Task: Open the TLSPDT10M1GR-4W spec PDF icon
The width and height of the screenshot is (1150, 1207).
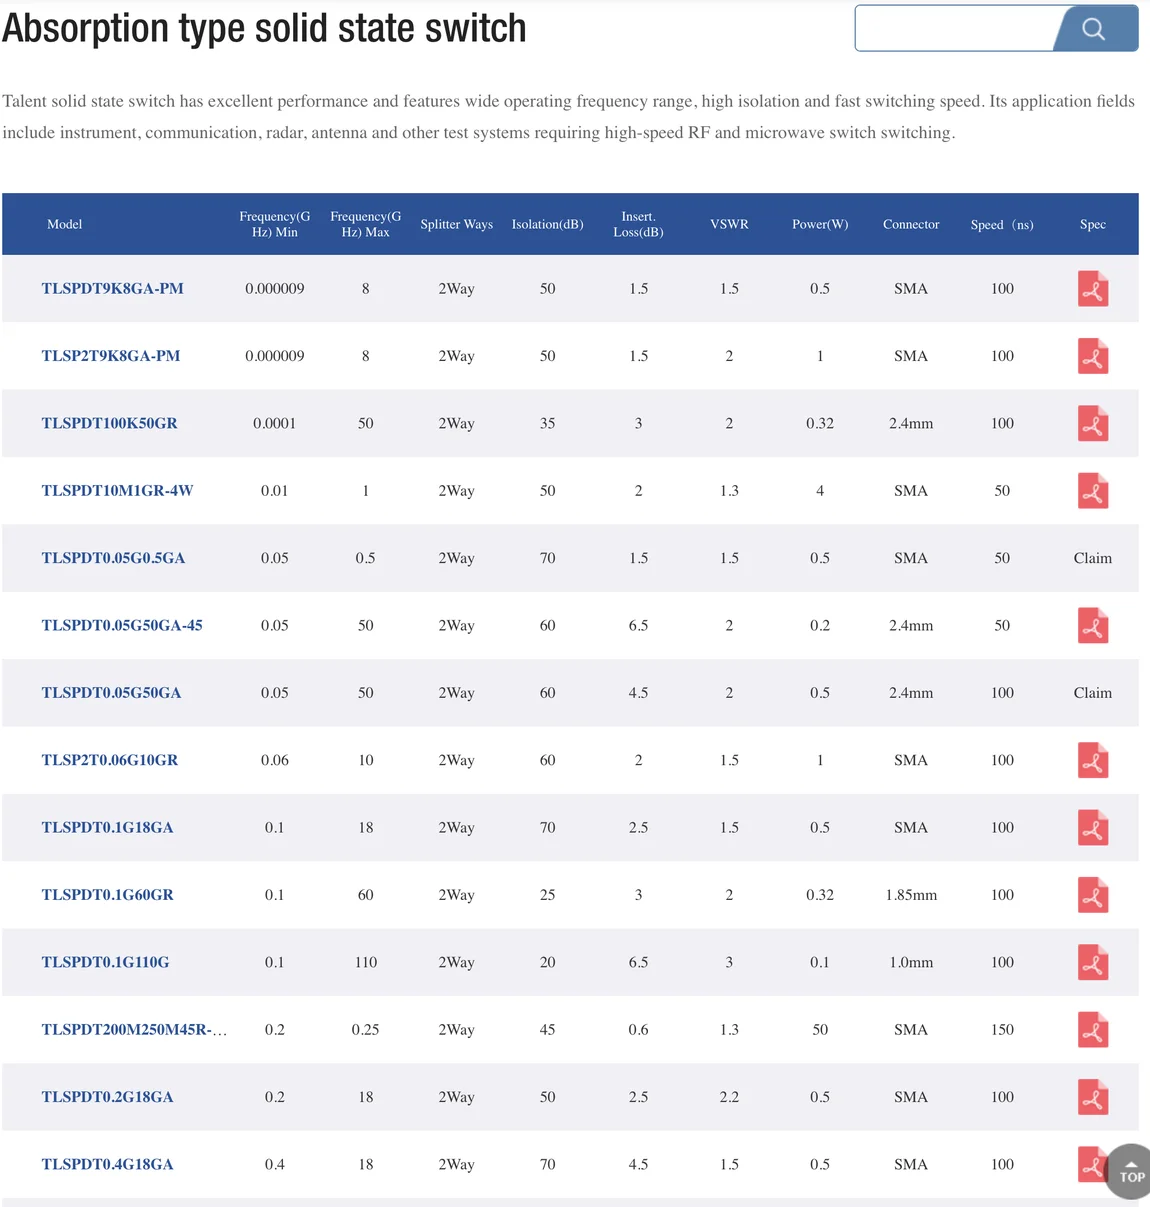Action: 1092,491
